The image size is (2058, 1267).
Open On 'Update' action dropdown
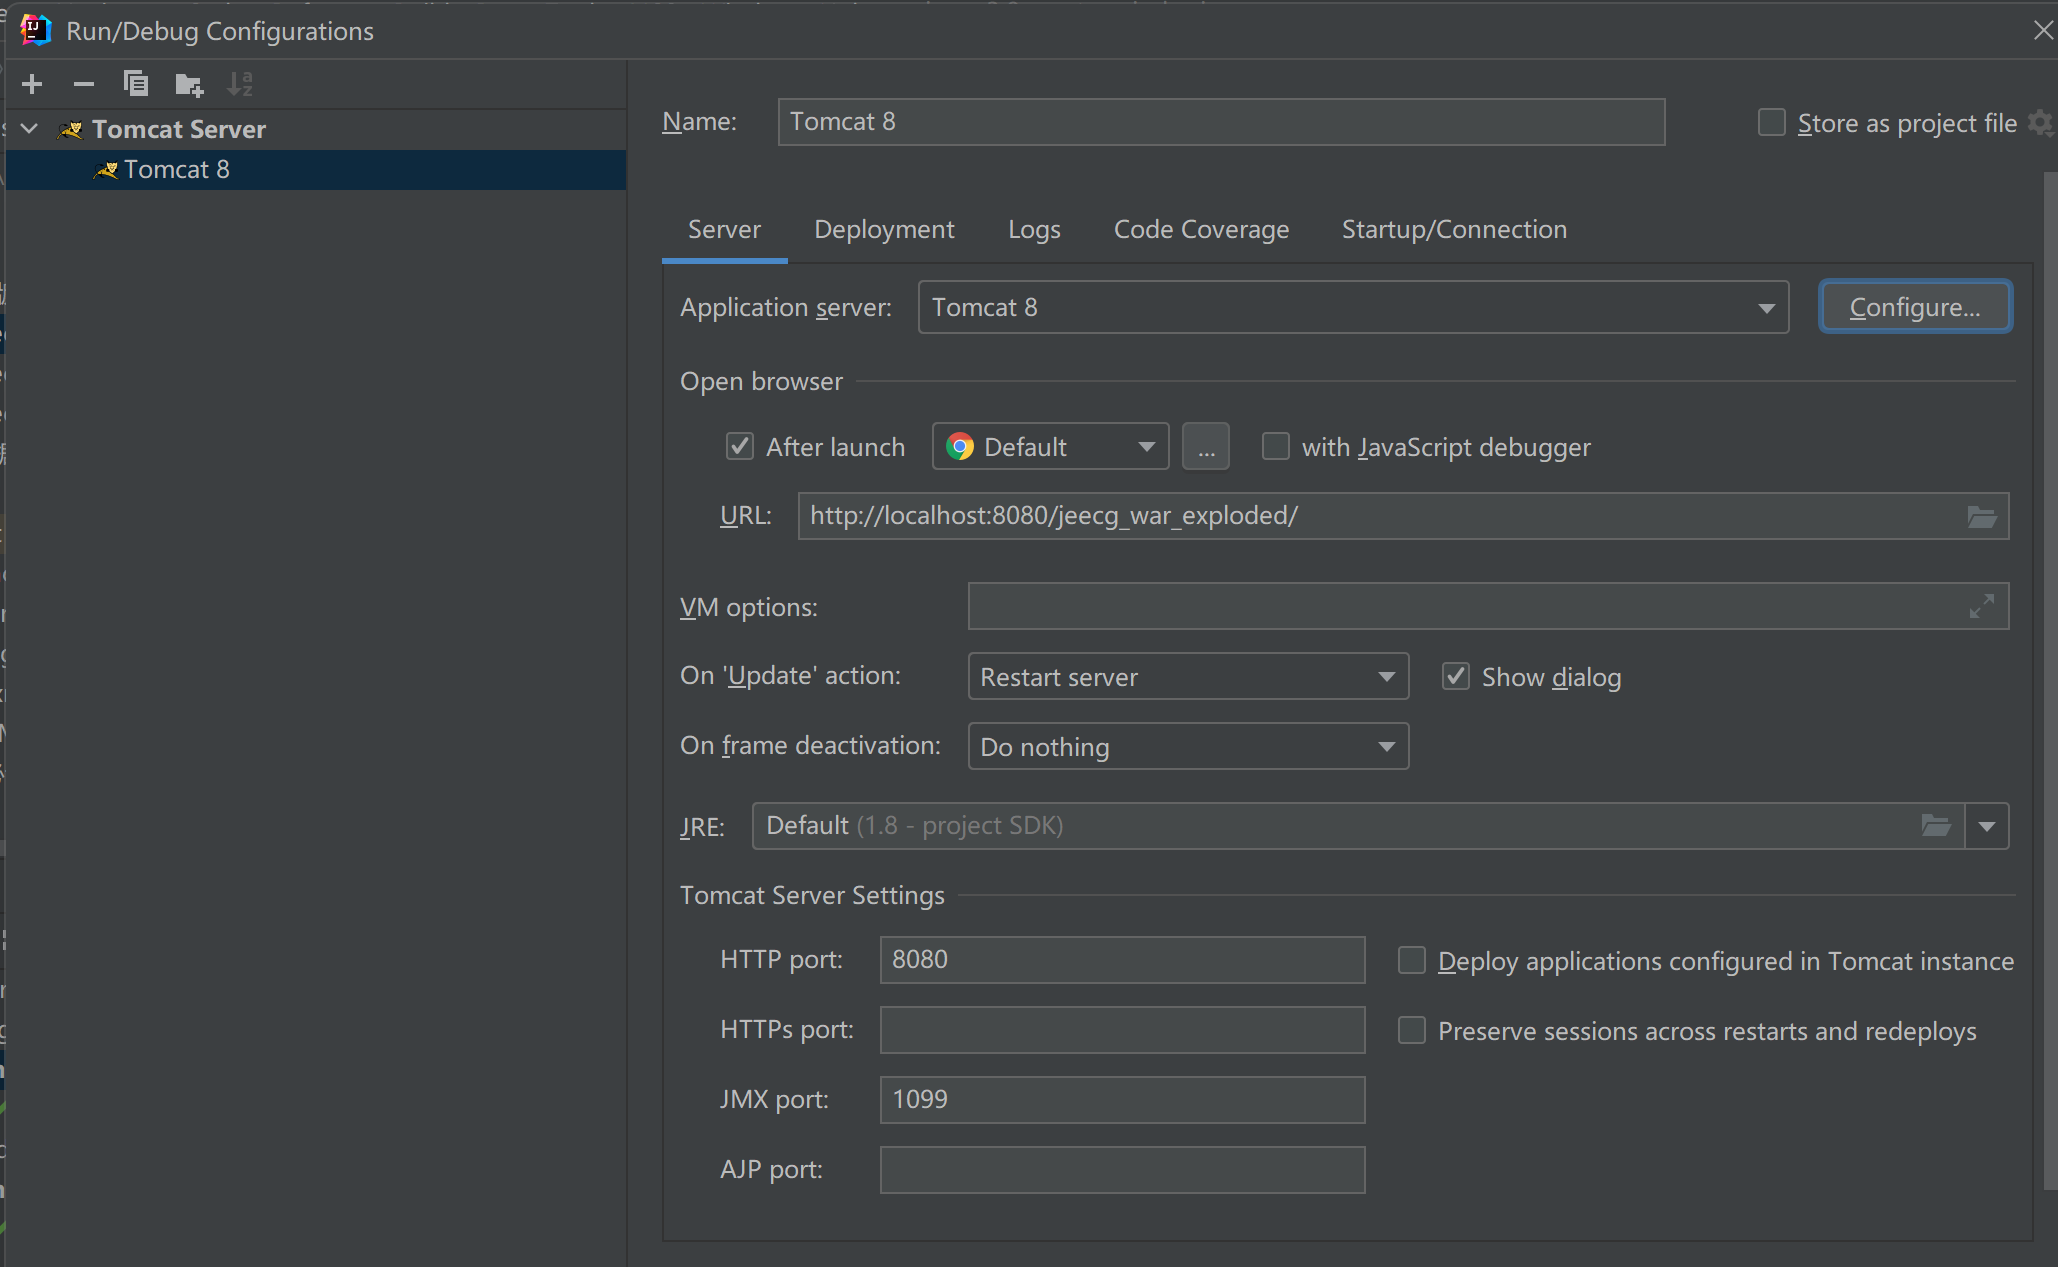pyautogui.click(x=1188, y=676)
